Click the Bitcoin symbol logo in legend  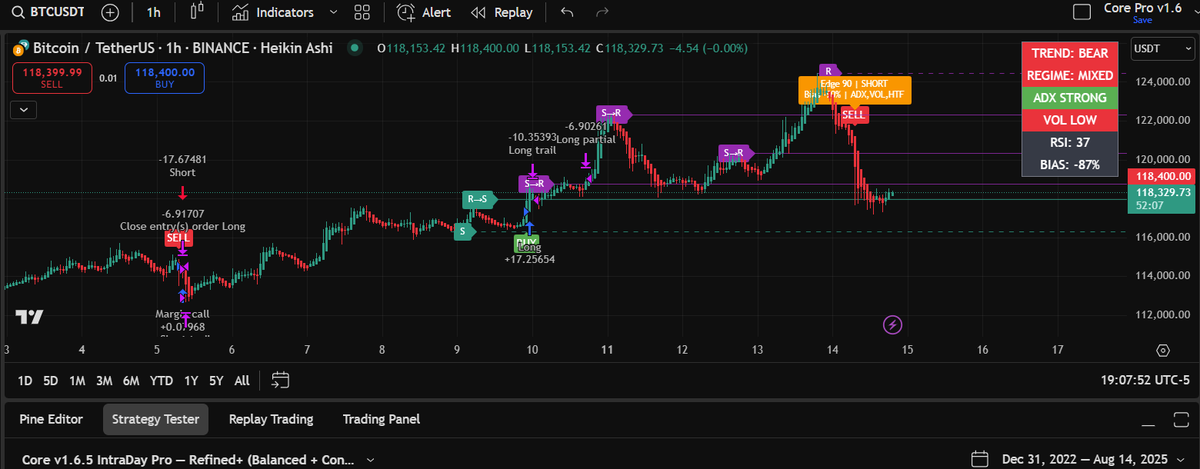20,48
